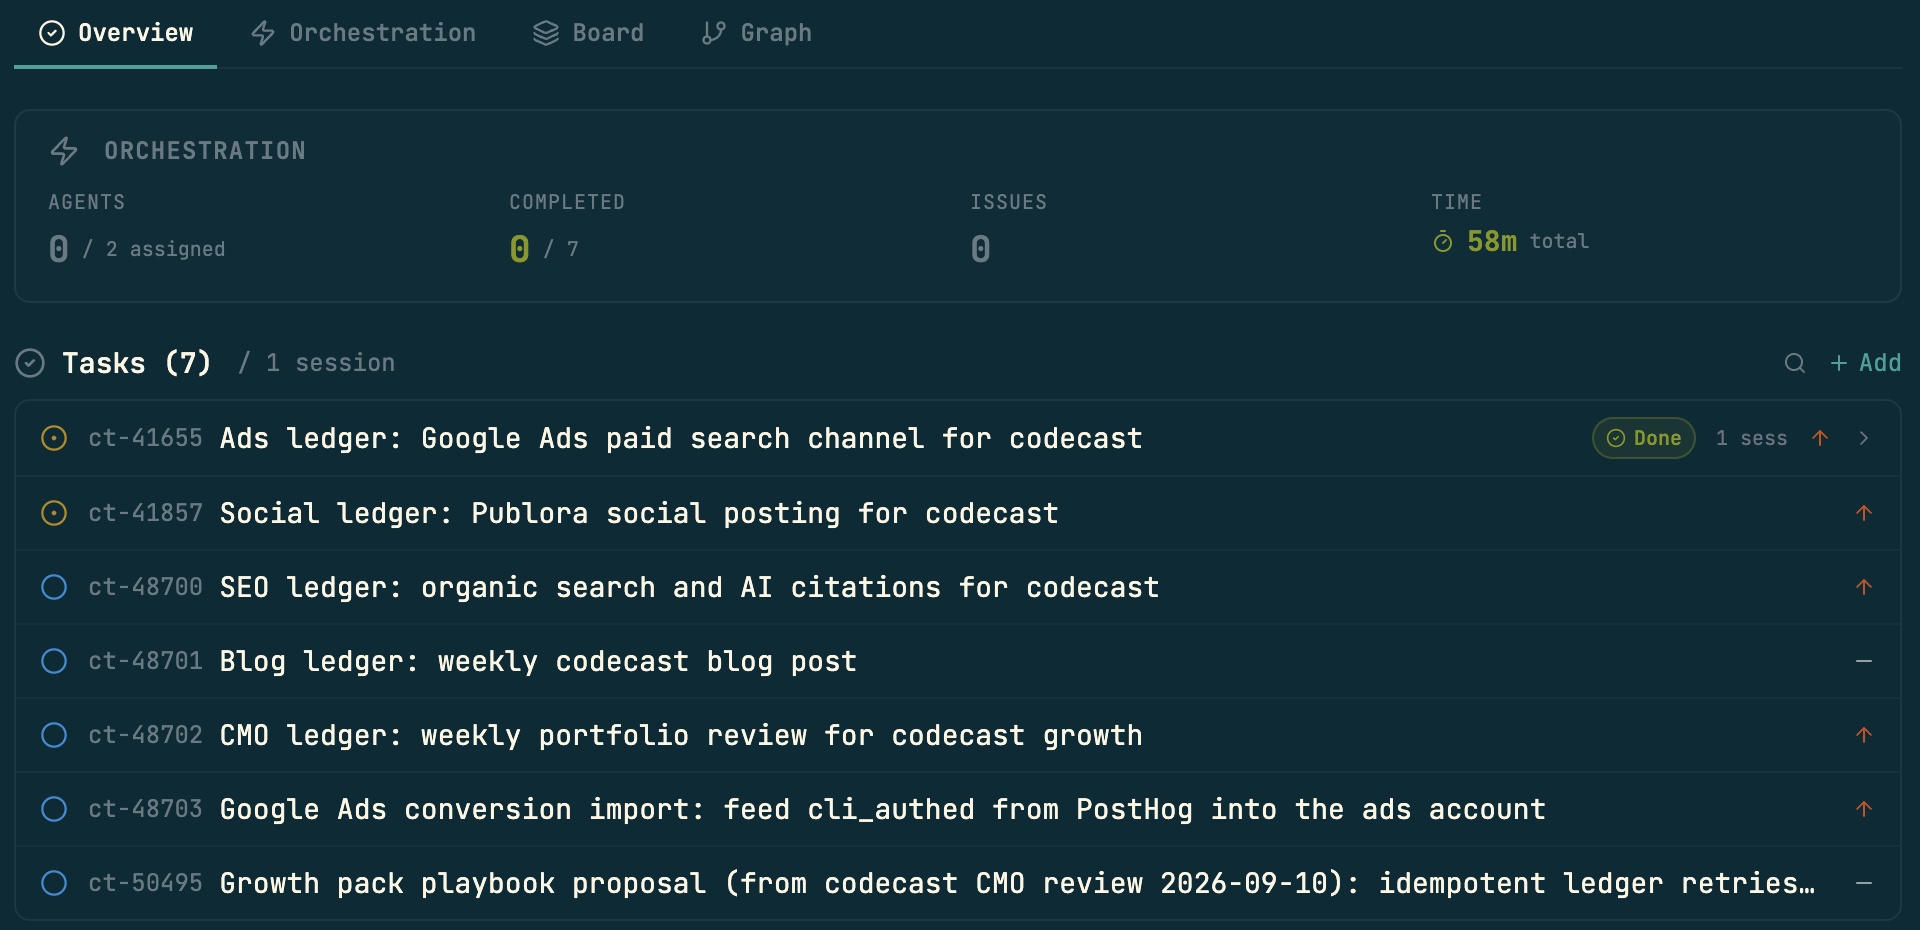
Task: Switch to the Overview tab
Action: [x=115, y=33]
